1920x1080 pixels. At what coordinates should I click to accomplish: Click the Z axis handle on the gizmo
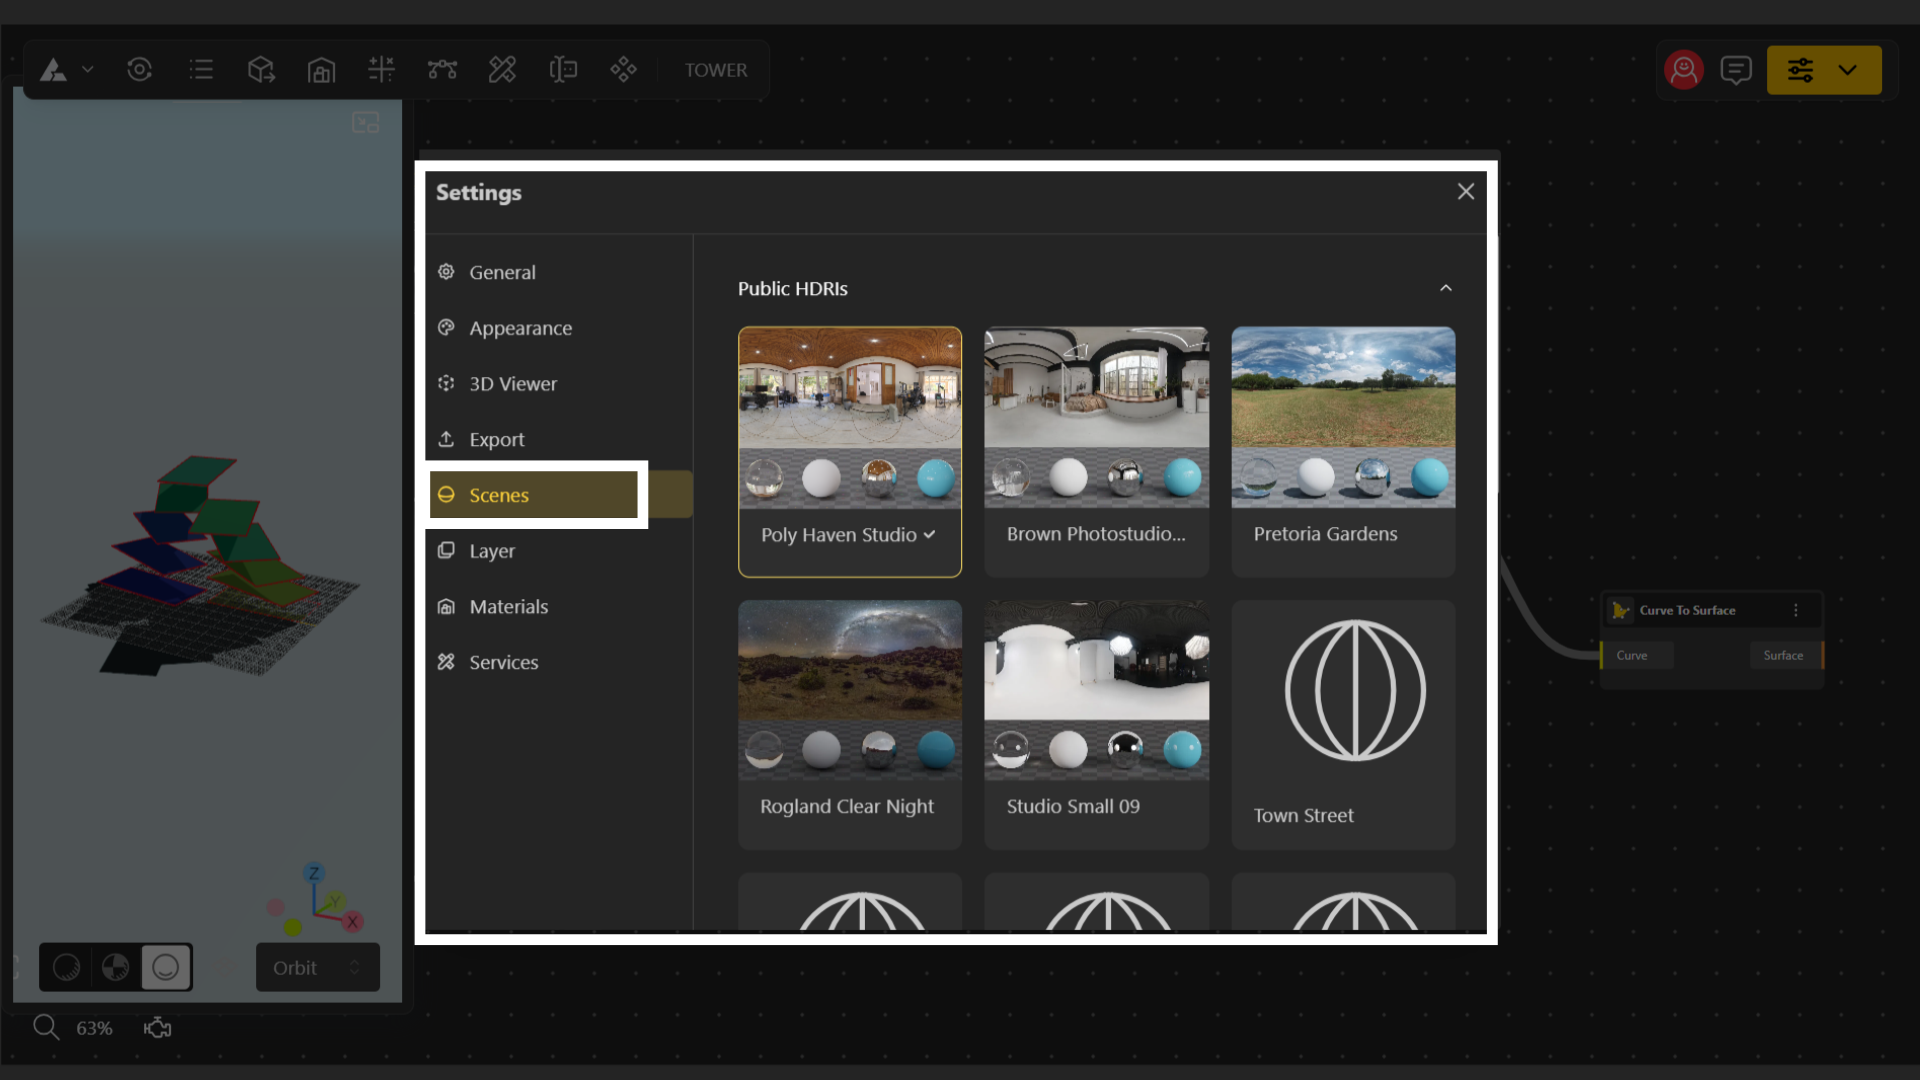pos(314,873)
